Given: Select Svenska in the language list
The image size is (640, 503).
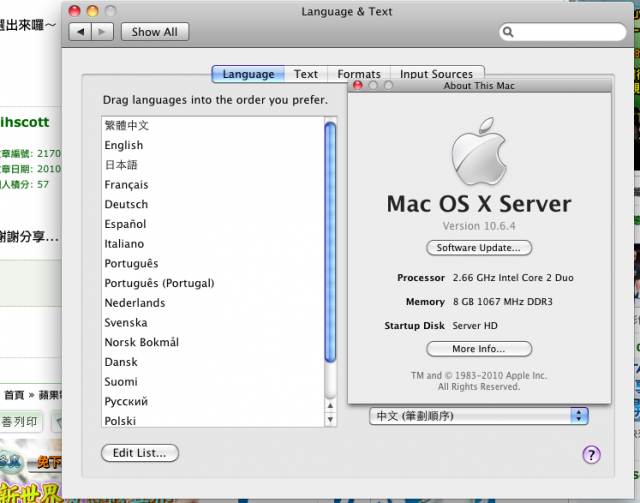Looking at the screenshot, I should (213, 323).
